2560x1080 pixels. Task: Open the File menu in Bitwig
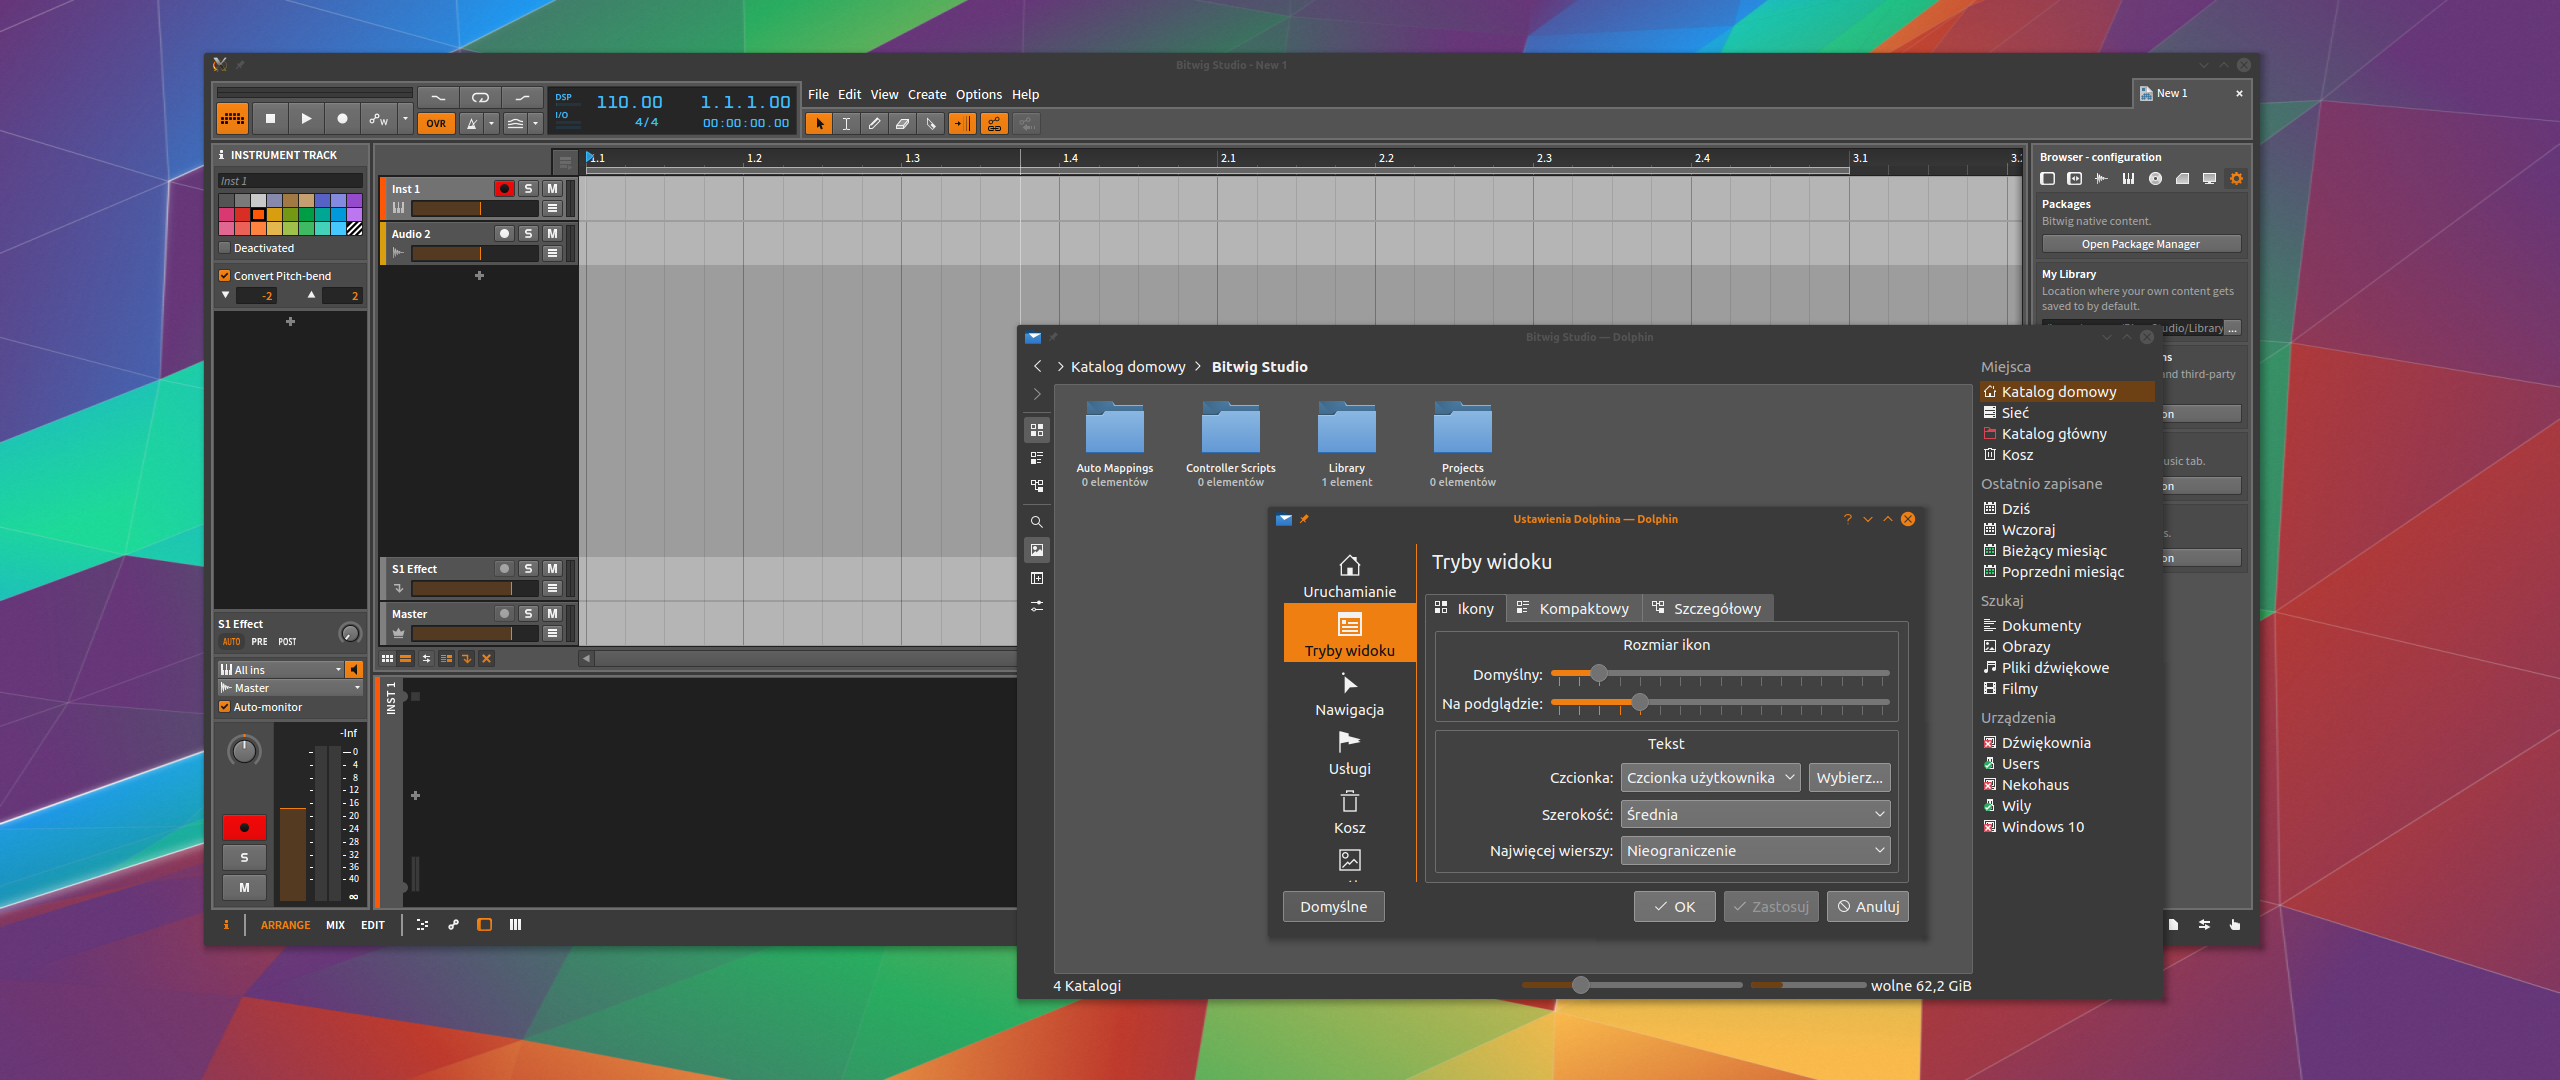818,95
